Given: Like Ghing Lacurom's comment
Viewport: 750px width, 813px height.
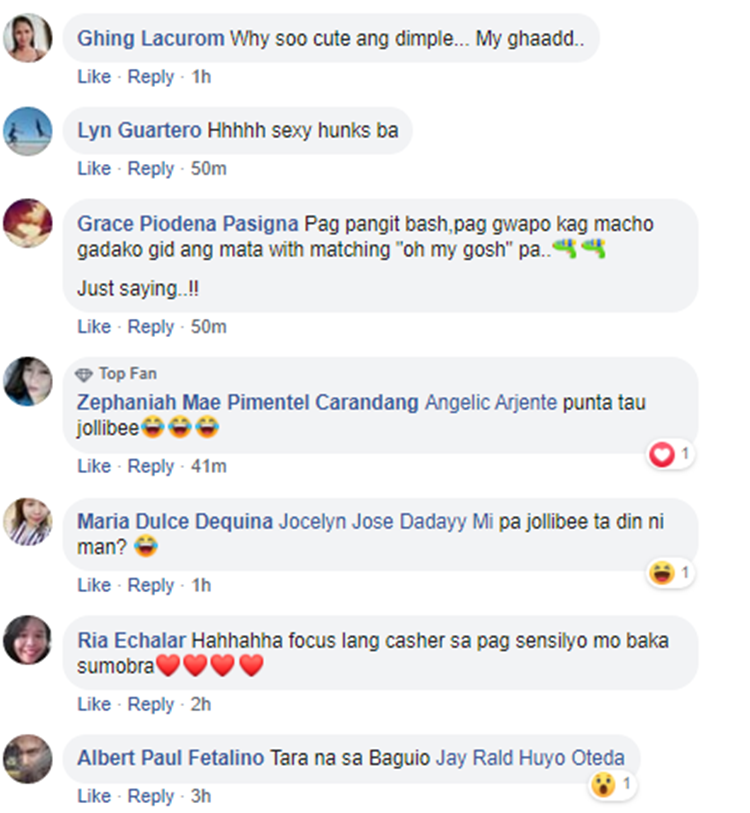Looking at the screenshot, I should click(x=94, y=77).
